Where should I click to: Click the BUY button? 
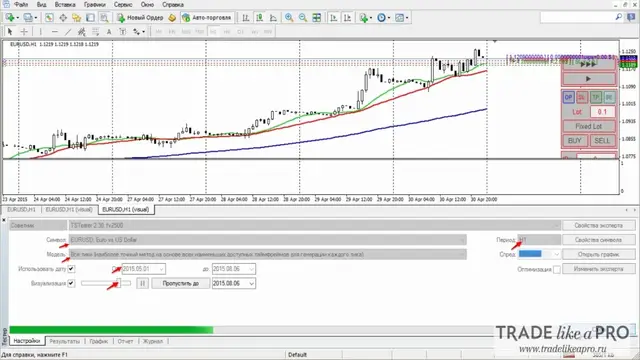575,140
